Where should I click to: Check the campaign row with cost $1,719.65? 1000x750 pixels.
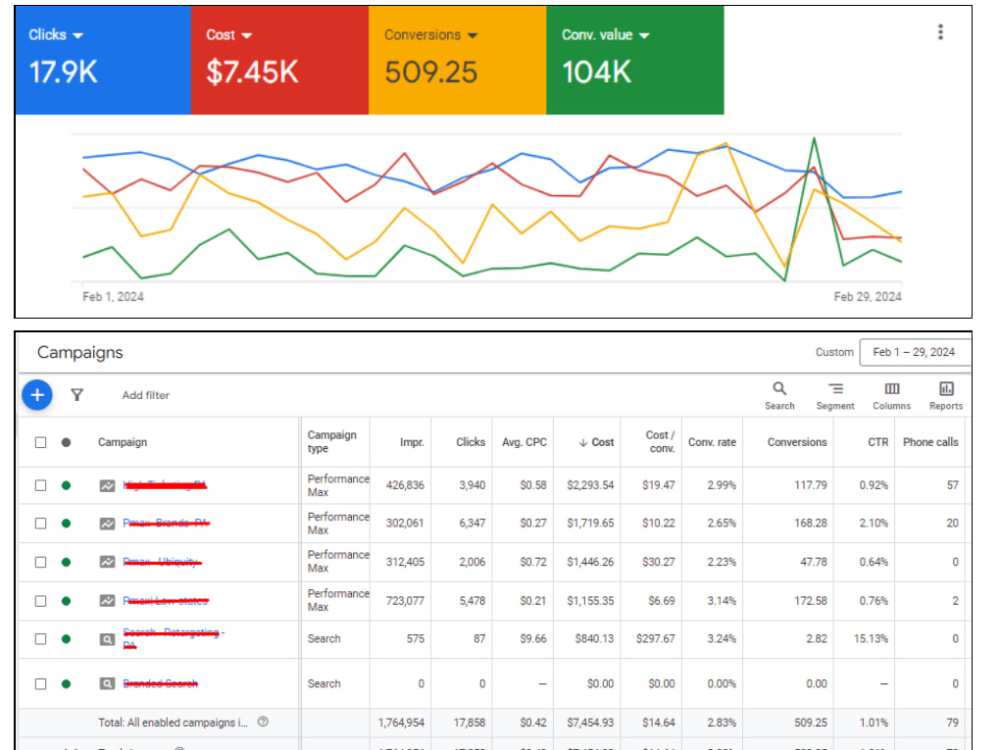pyautogui.click(x=40, y=524)
